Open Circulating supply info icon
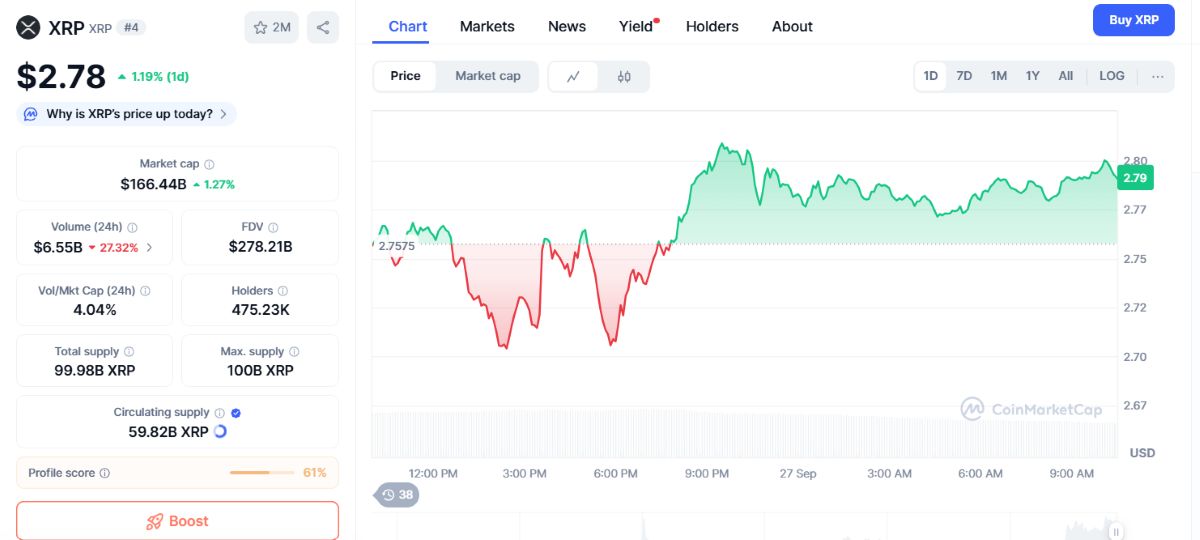This screenshot has height=540, width=1200. pyautogui.click(x=219, y=412)
